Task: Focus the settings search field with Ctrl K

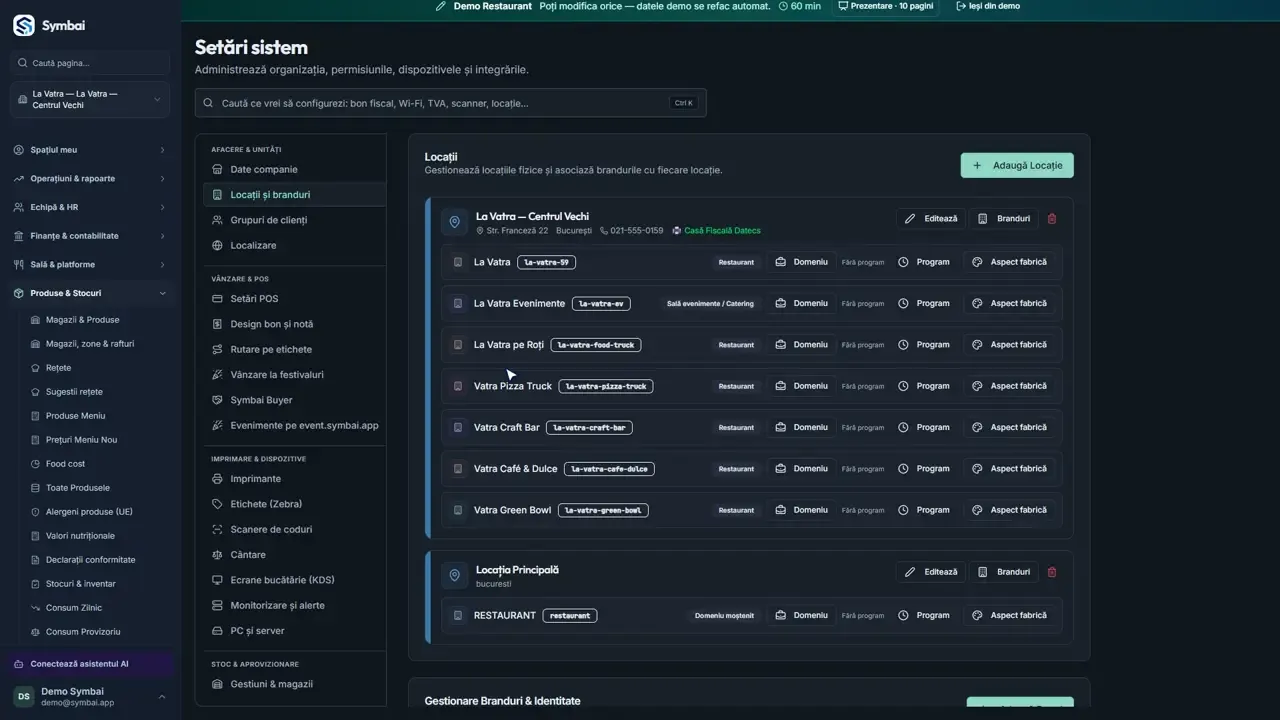Action: click(x=450, y=103)
